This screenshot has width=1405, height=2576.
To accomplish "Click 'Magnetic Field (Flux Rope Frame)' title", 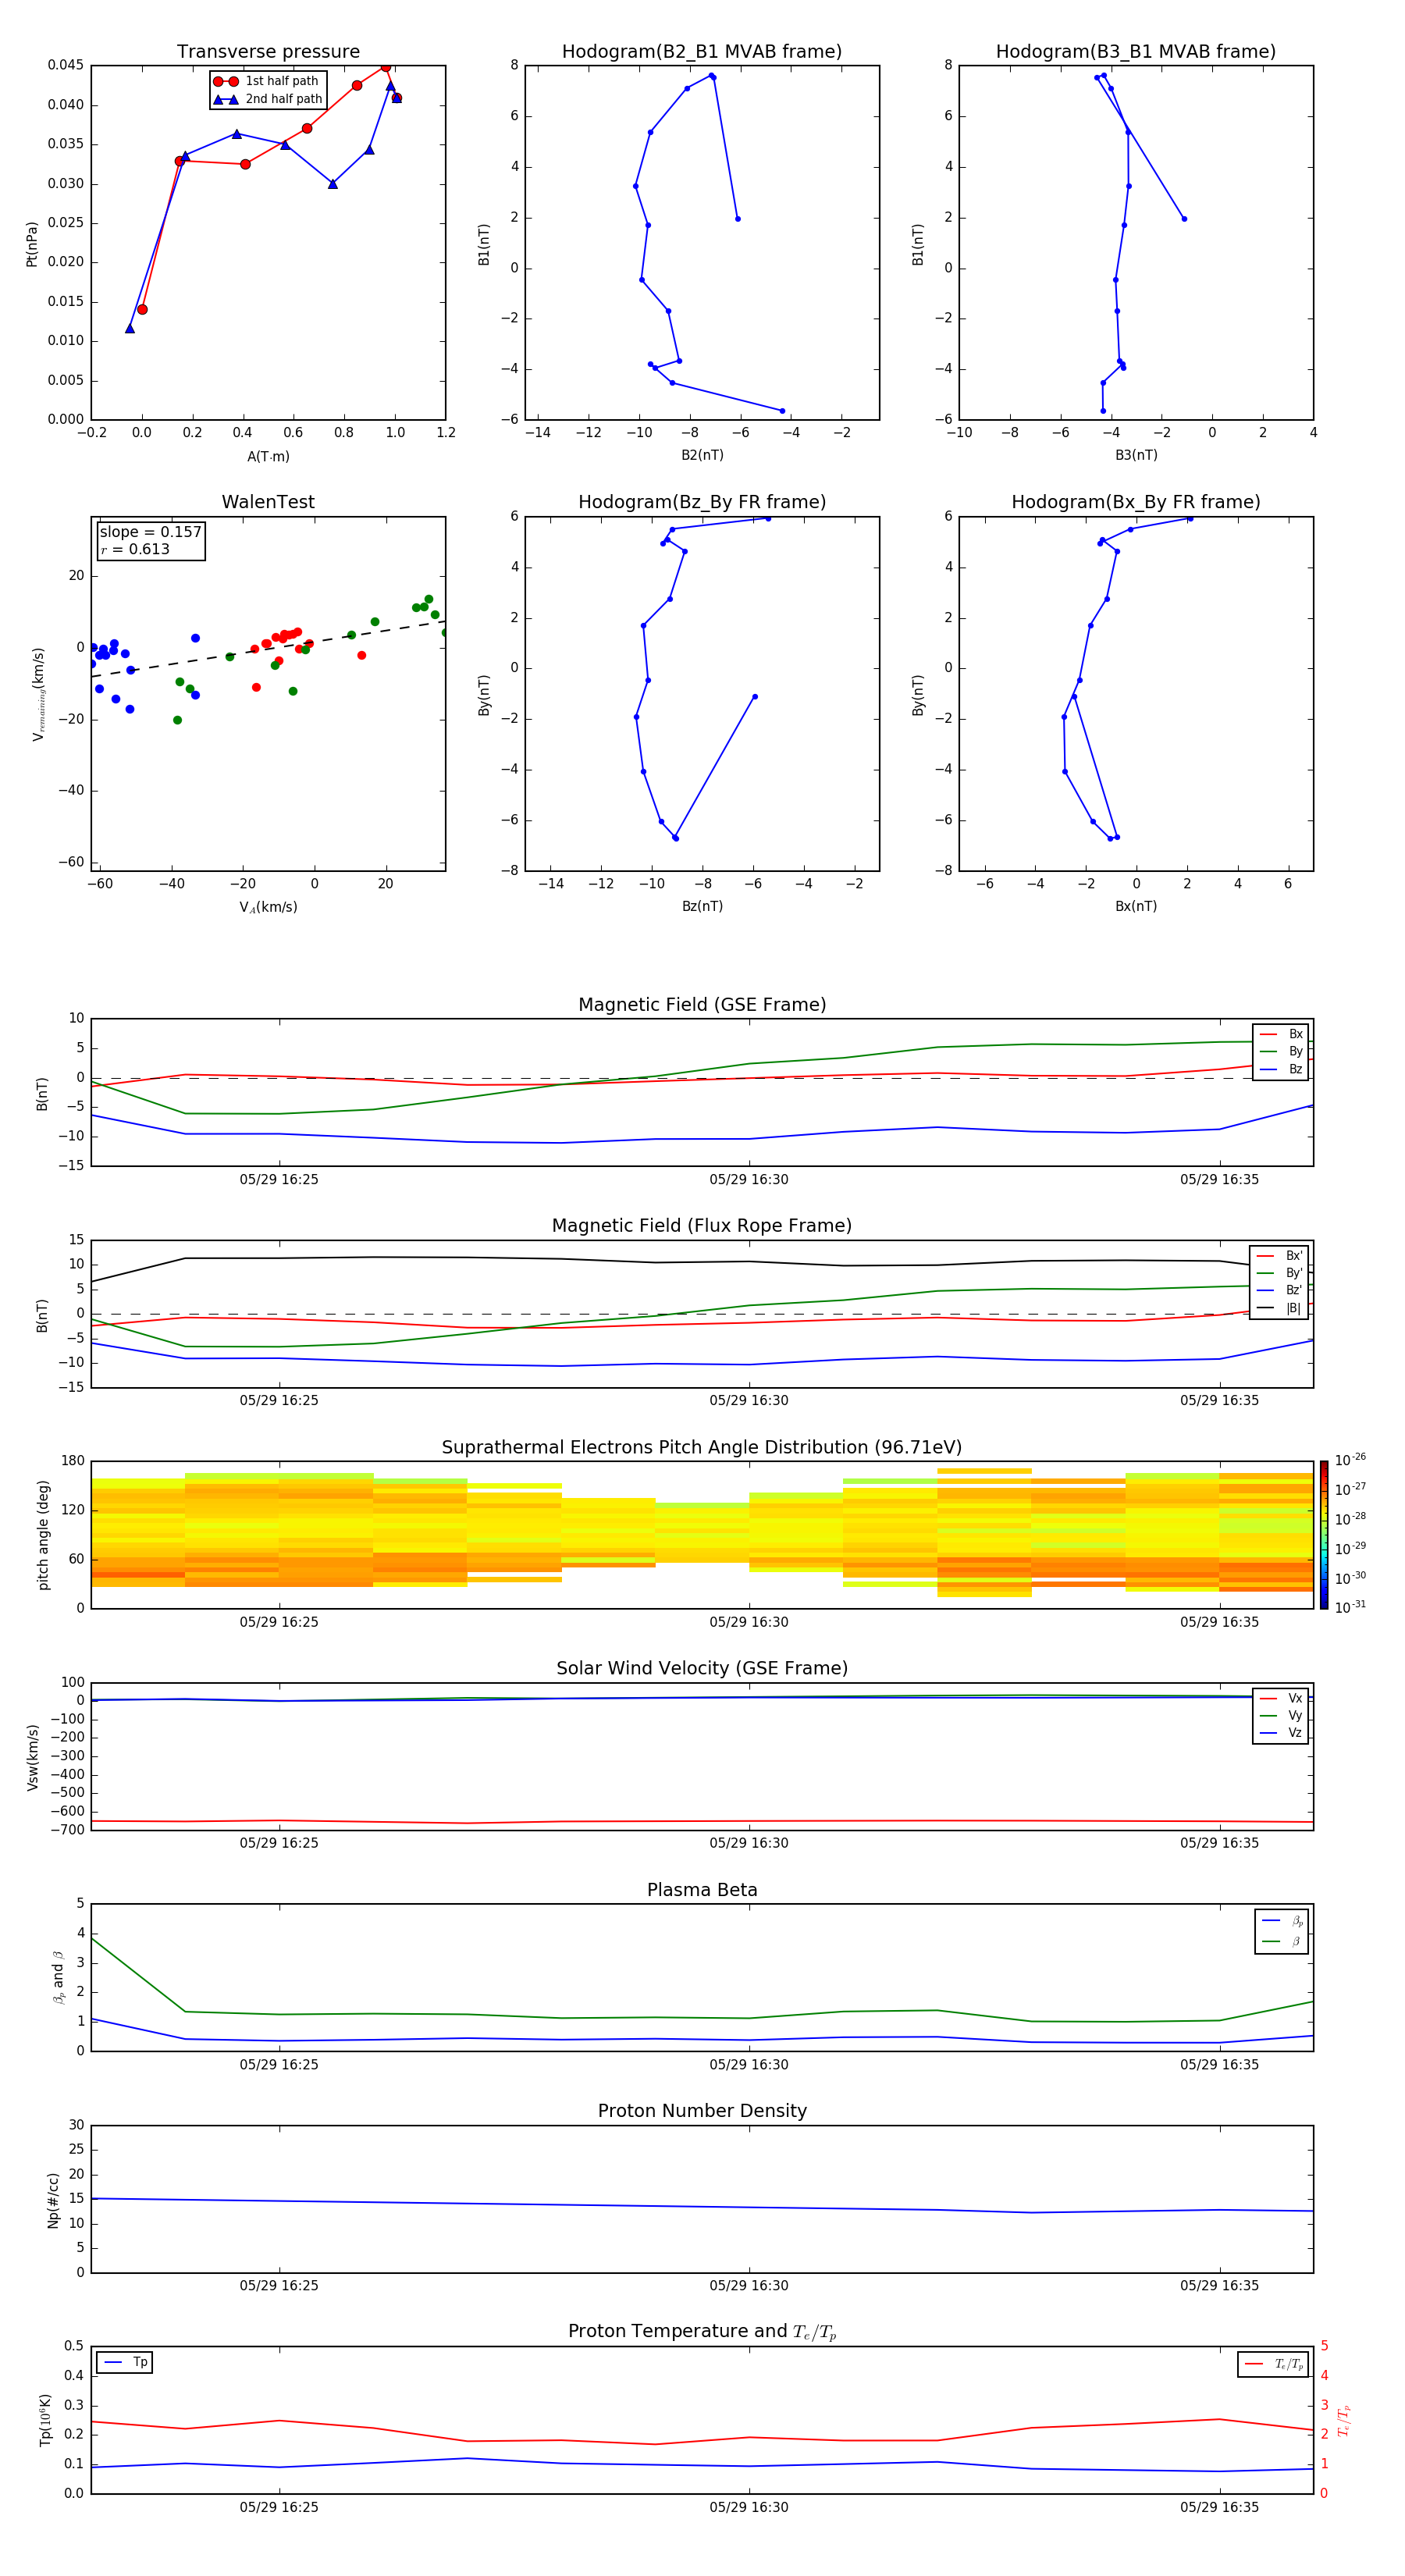I will pyautogui.click(x=702, y=1226).
